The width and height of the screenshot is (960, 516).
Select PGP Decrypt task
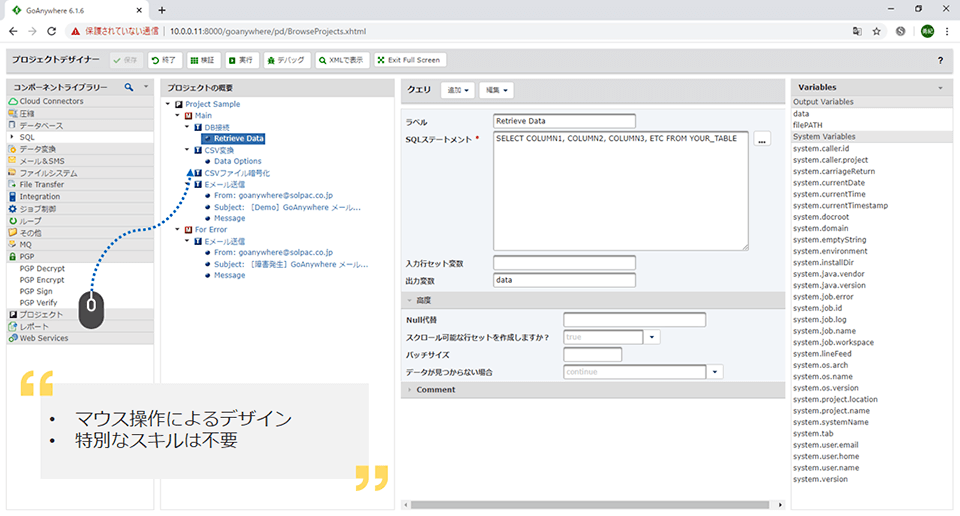tap(42, 269)
